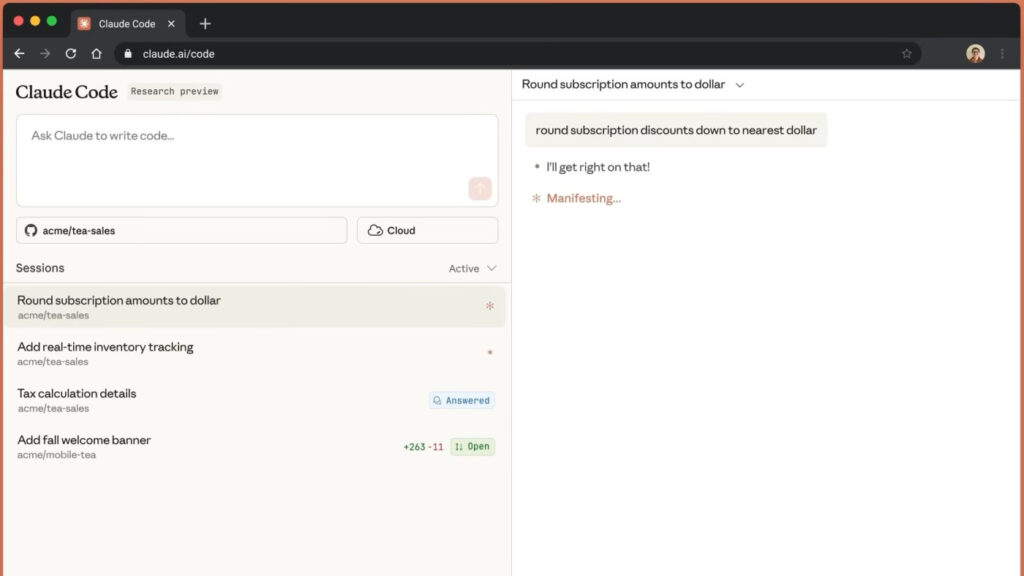The image size is (1024, 576).
Task: Click the GitHub icon beside acme/tea-sales
Action: 30,230
